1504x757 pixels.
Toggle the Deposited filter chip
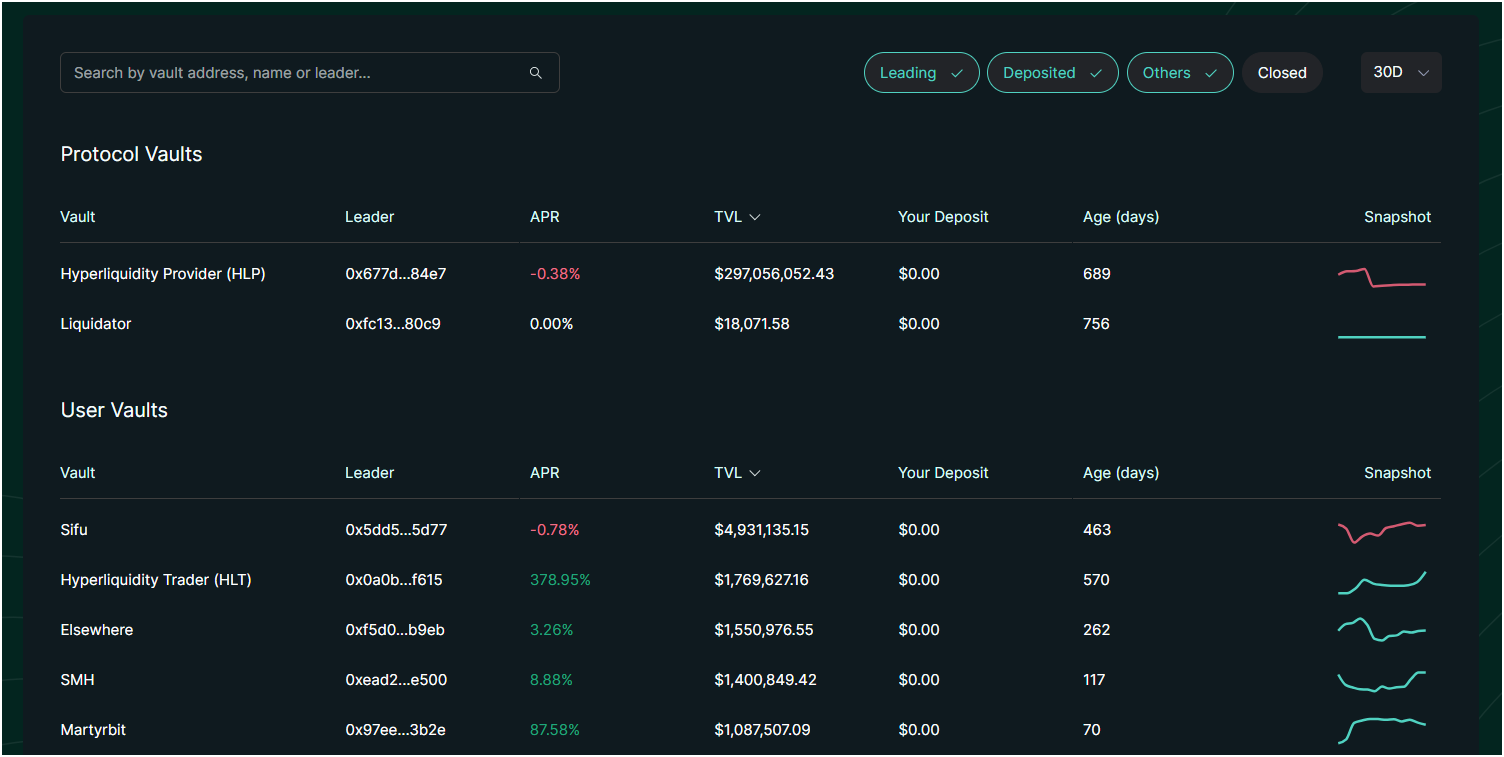pos(1052,73)
